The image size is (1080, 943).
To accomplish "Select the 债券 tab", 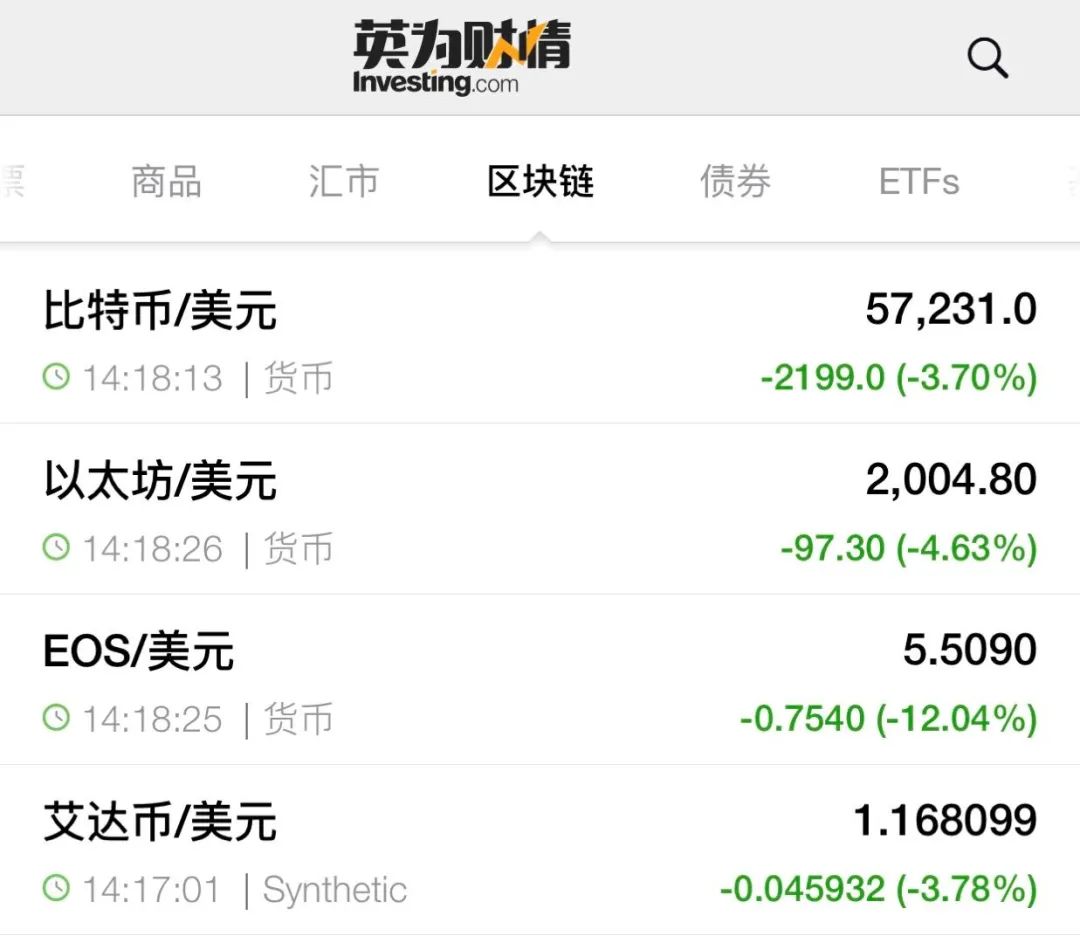I will point(736,182).
